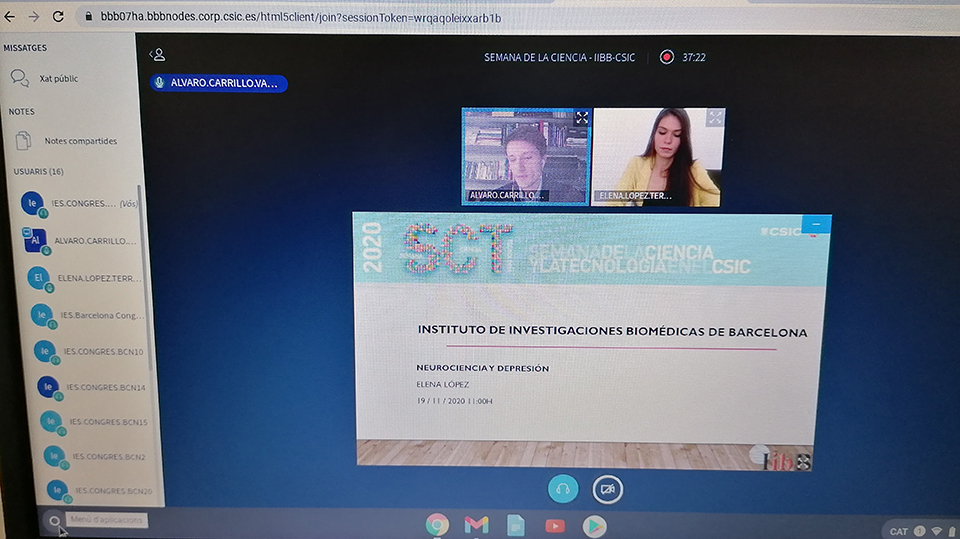The height and width of the screenshot is (539, 960).
Task: Click the ALVARO.CARRILLO talking indicator pill
Action: 219,83
